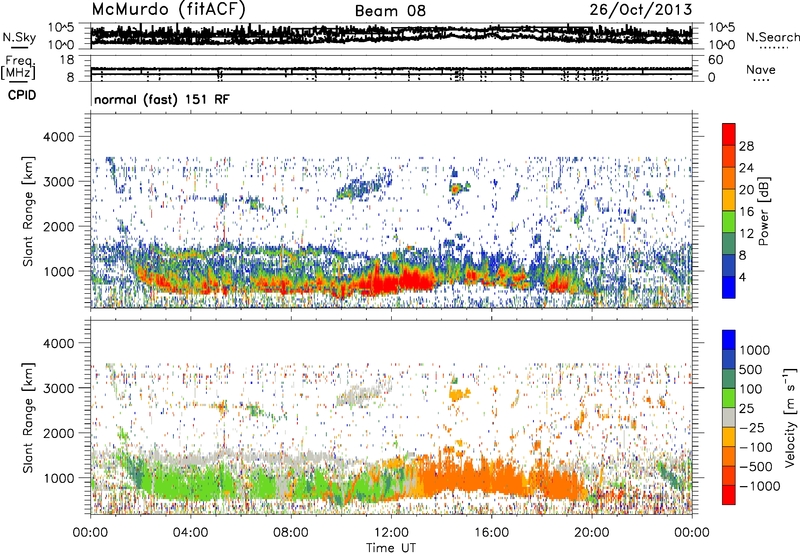Click the N.Sky axis label

(19, 38)
